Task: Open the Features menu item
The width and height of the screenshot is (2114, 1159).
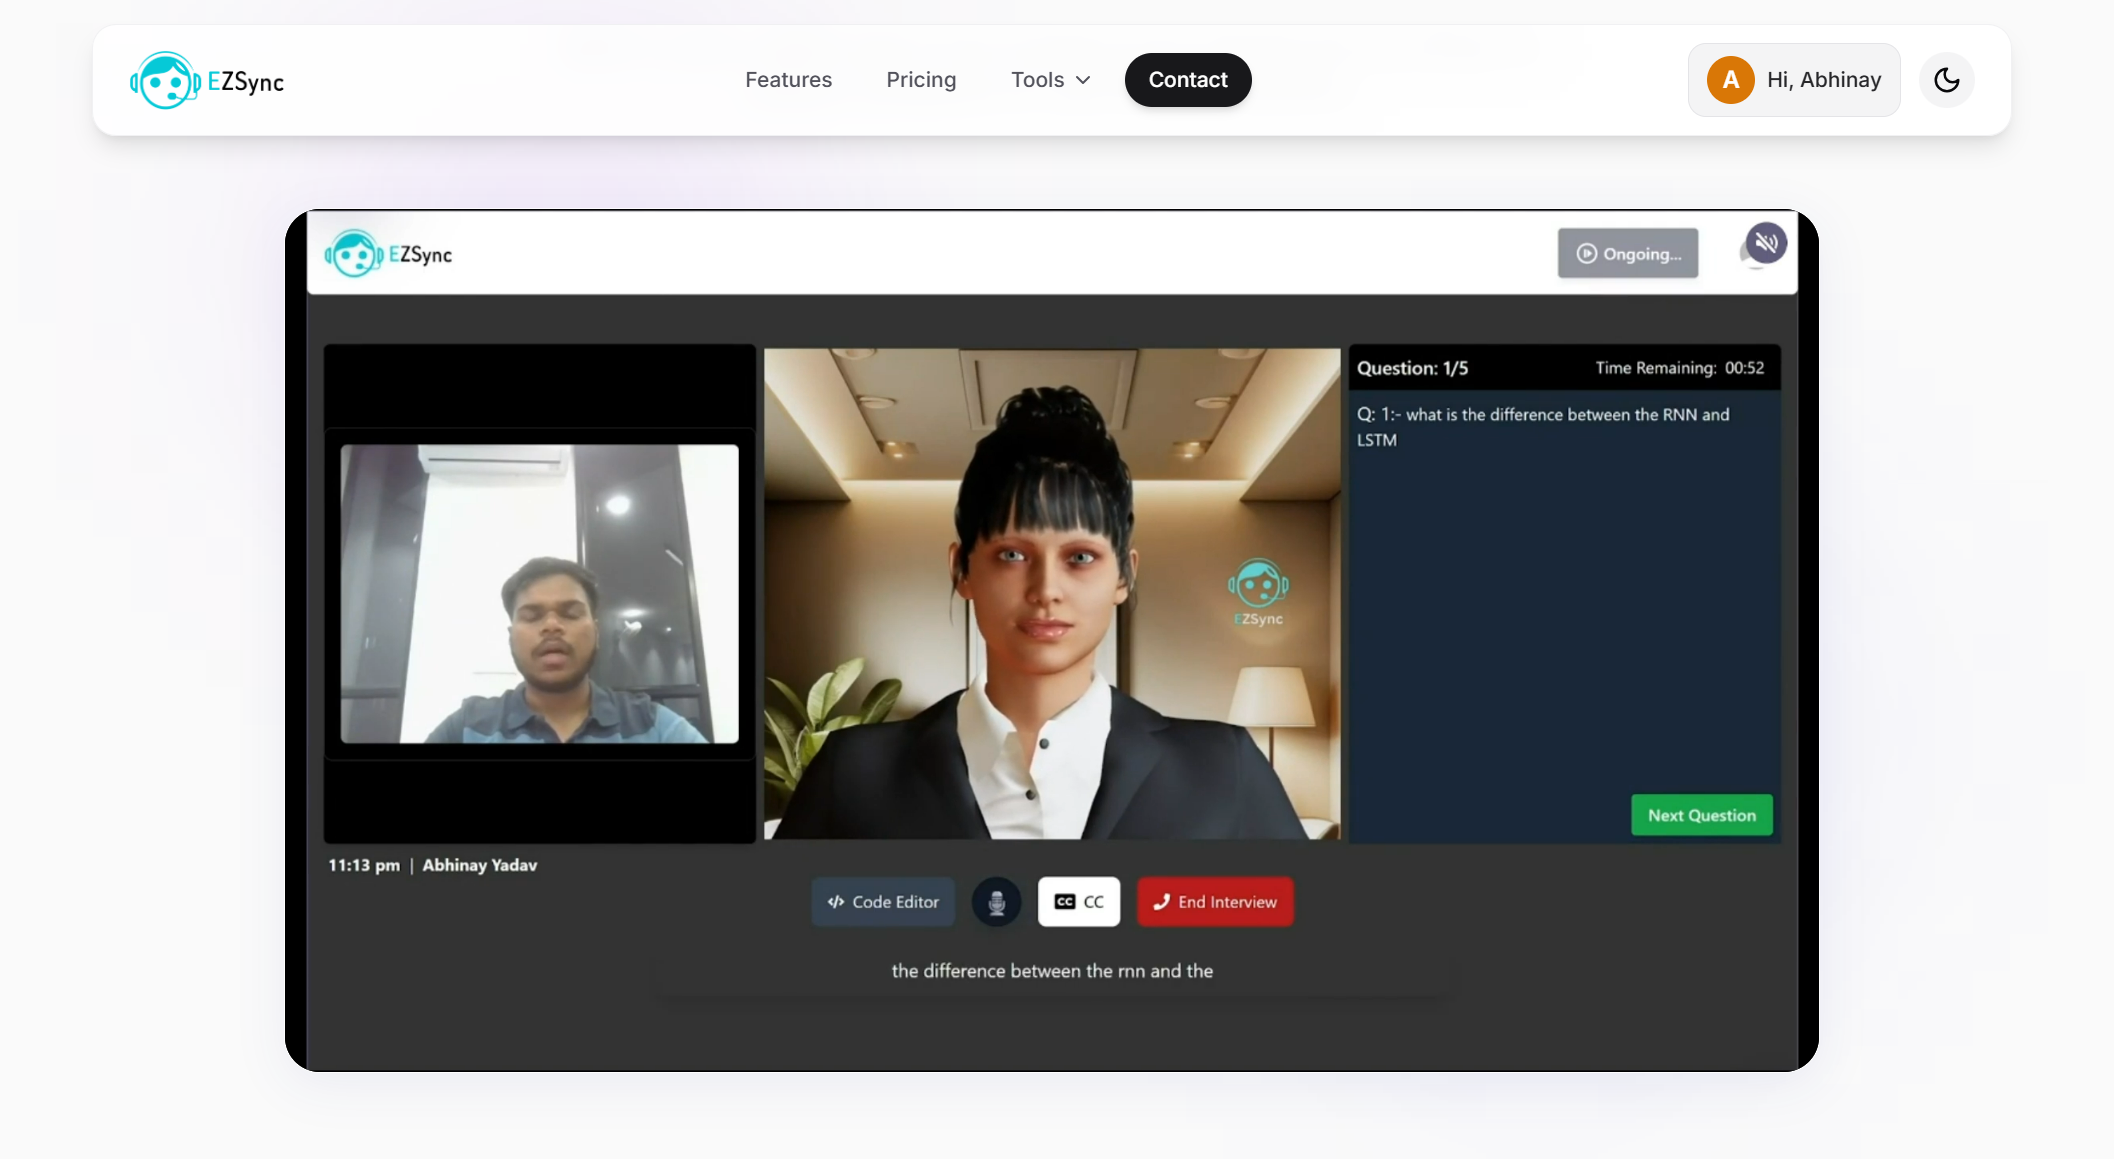Action: point(788,80)
